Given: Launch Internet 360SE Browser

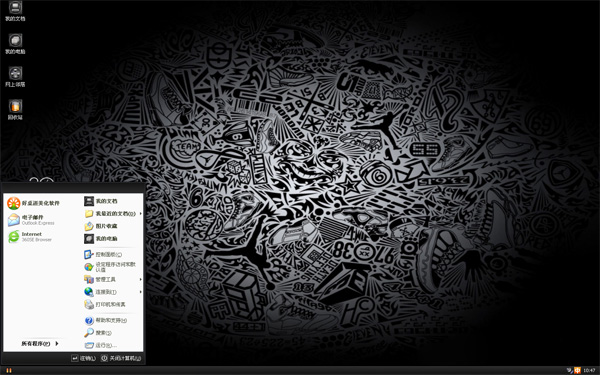Looking at the screenshot, I should pyautogui.click(x=30, y=236).
